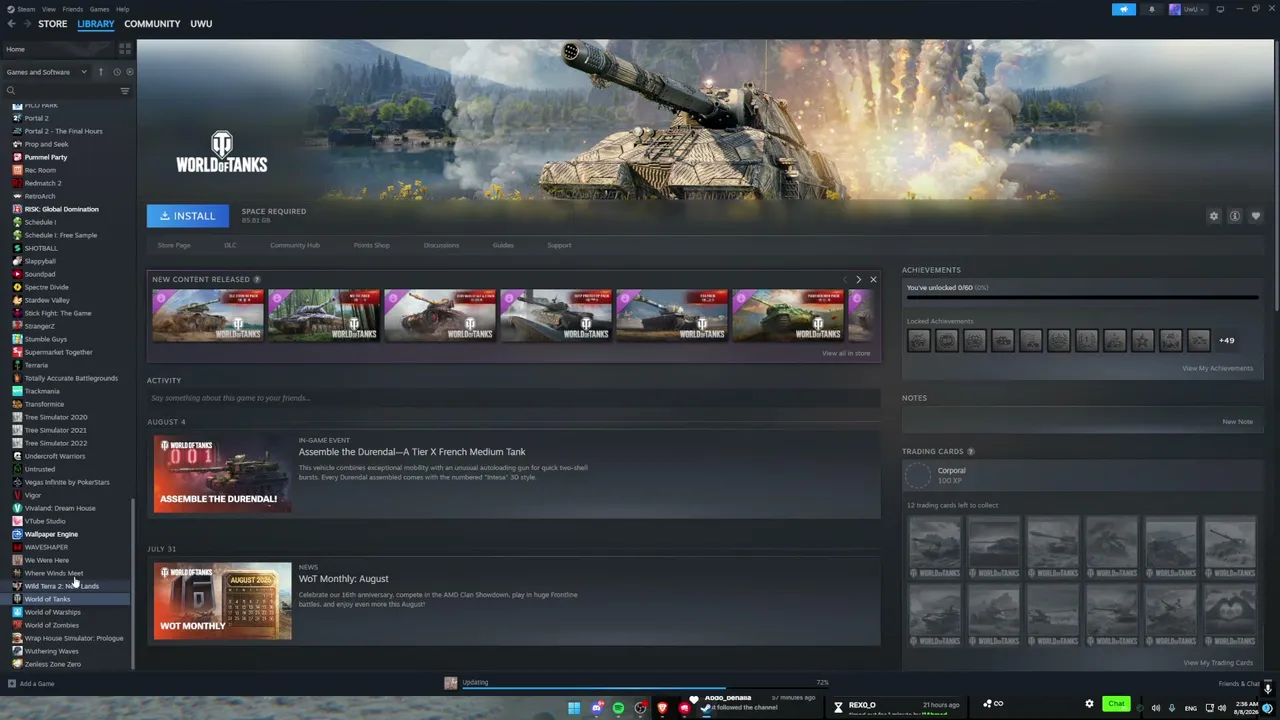Go back using the navigation arrow

pos(11,24)
